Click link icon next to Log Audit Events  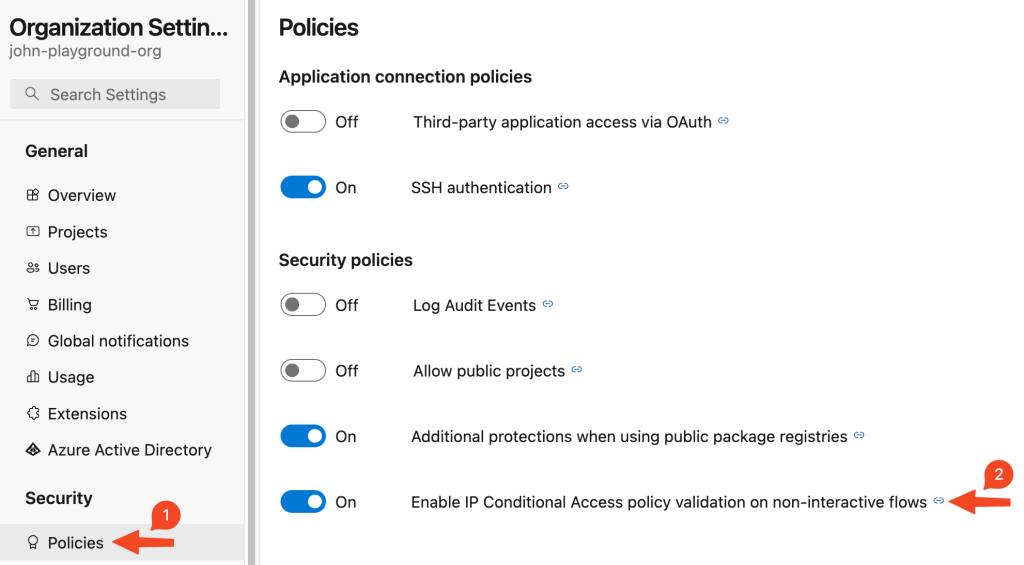[x=548, y=305]
